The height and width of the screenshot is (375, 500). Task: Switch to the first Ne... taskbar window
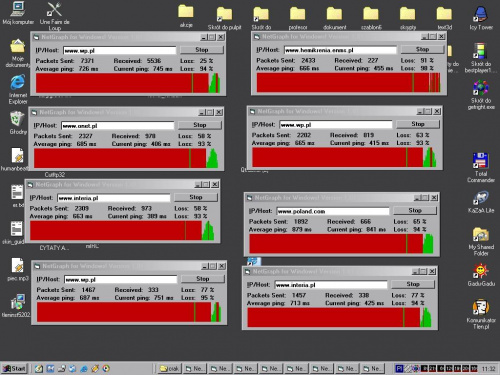tap(195, 368)
